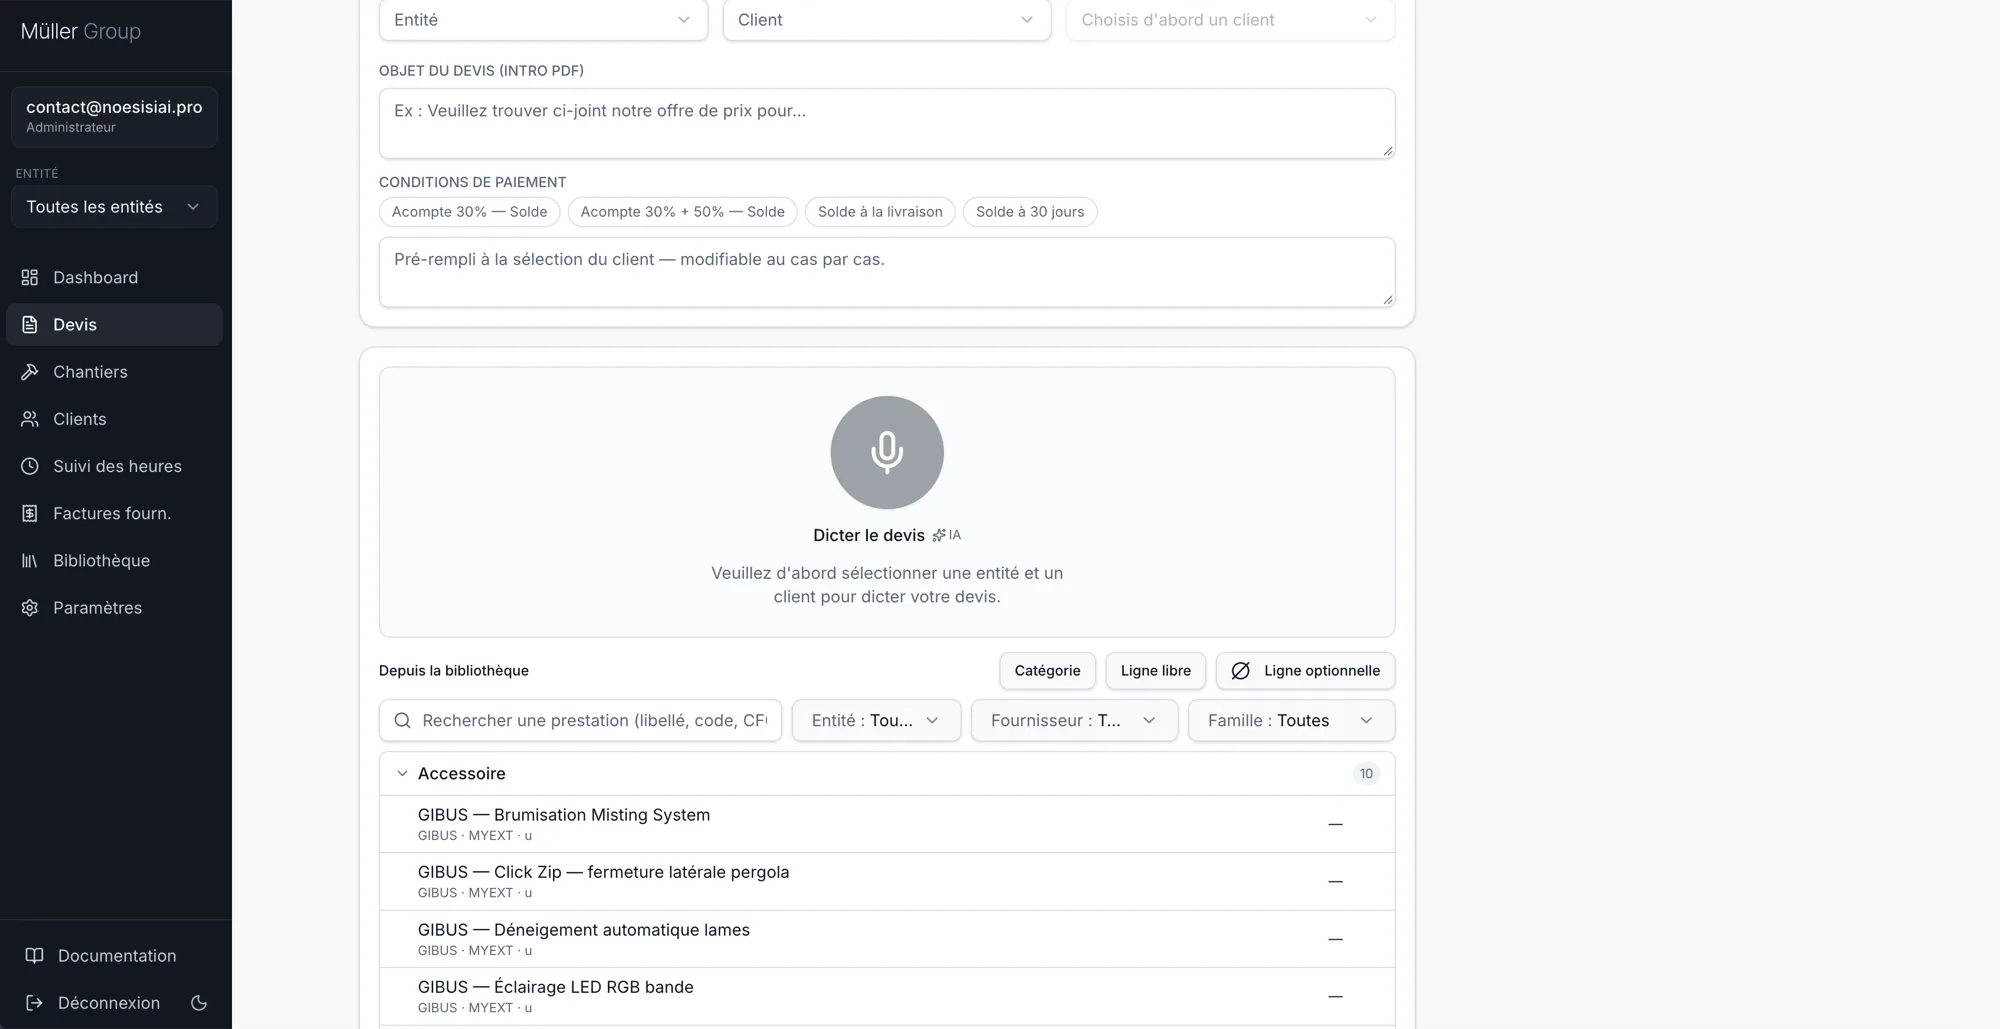Select GIBUS — Brumisation Misting System row
The height and width of the screenshot is (1029, 2000).
[887, 824]
